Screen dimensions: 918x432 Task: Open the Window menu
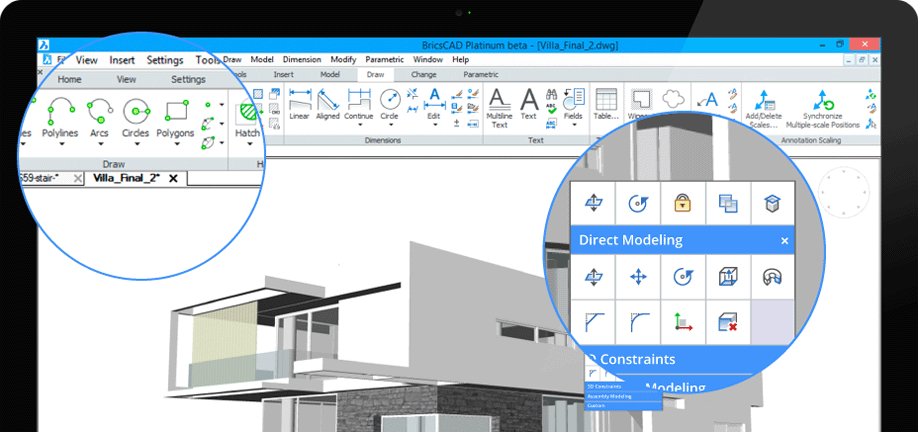click(428, 60)
